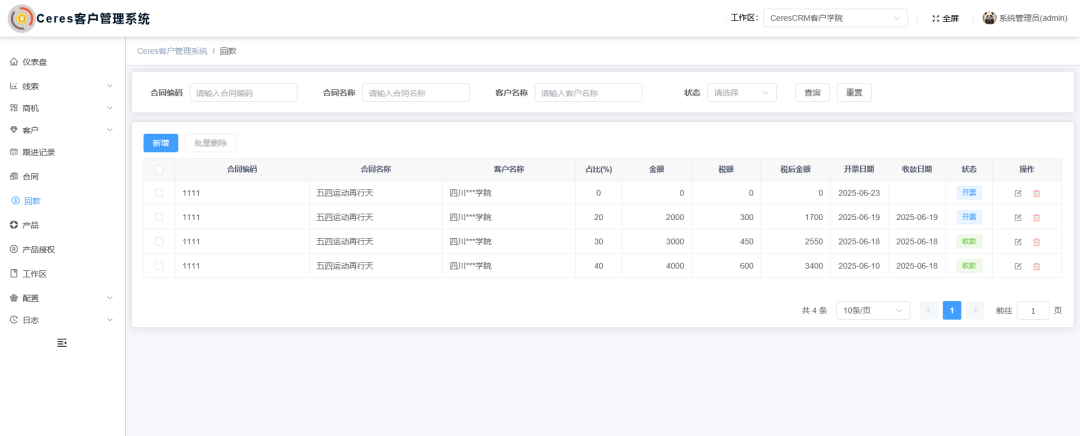Click the 合同编码 input field
Viewport: 1080px width, 436px height.
tap(243, 92)
